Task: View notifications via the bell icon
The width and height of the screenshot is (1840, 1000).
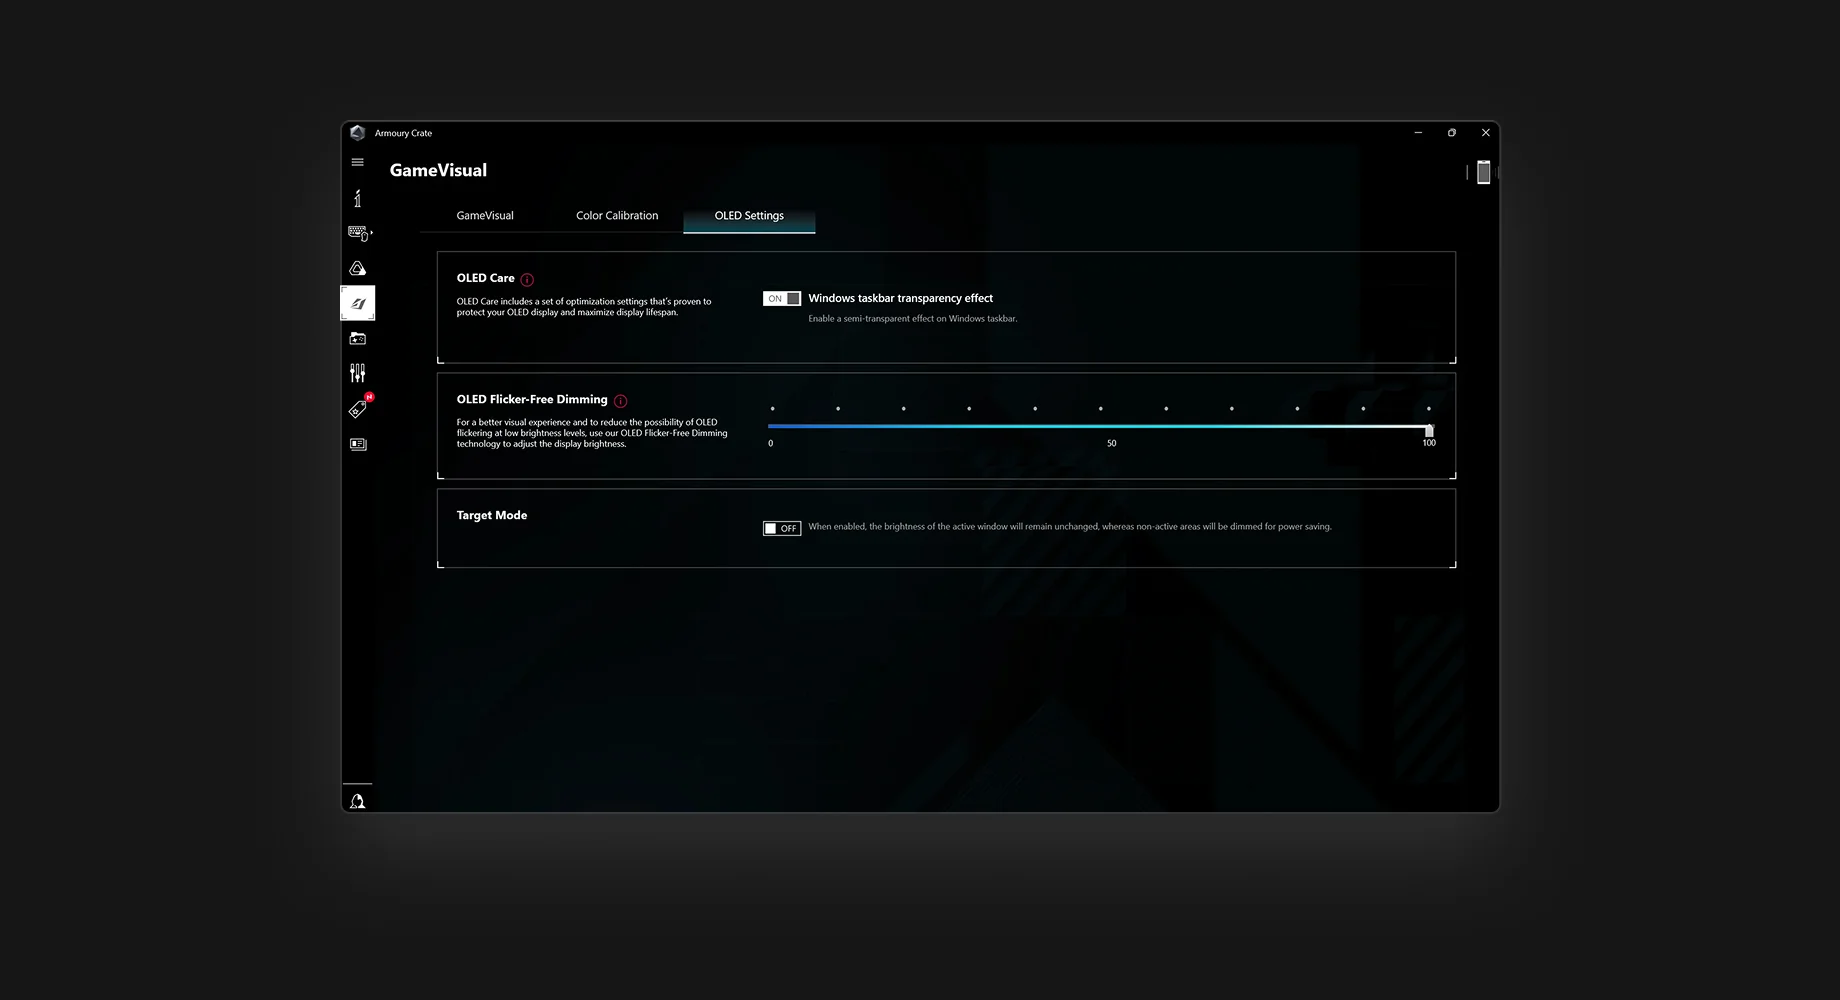Action: click(357, 799)
